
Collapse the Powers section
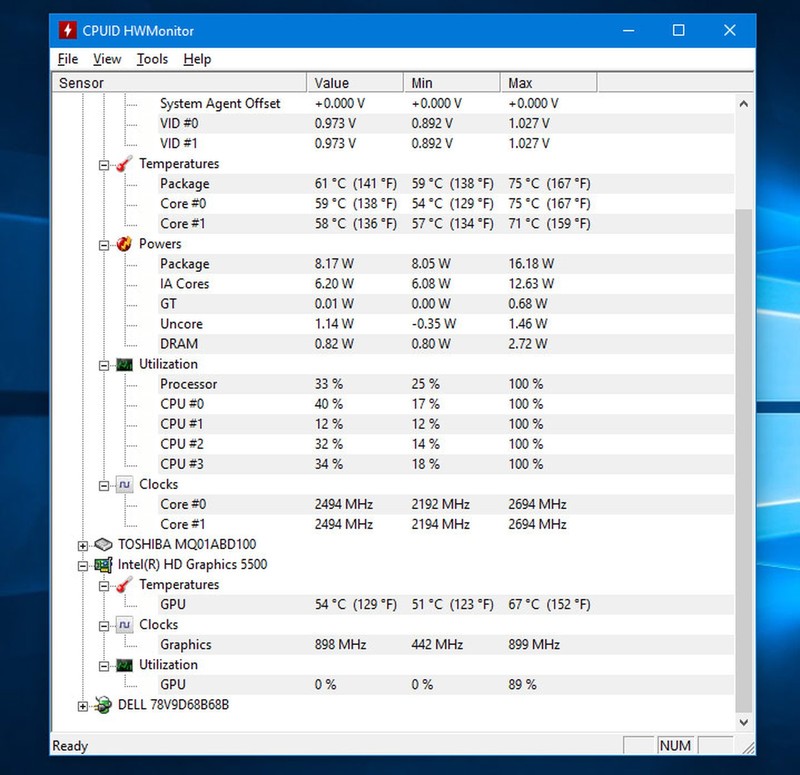(x=104, y=244)
